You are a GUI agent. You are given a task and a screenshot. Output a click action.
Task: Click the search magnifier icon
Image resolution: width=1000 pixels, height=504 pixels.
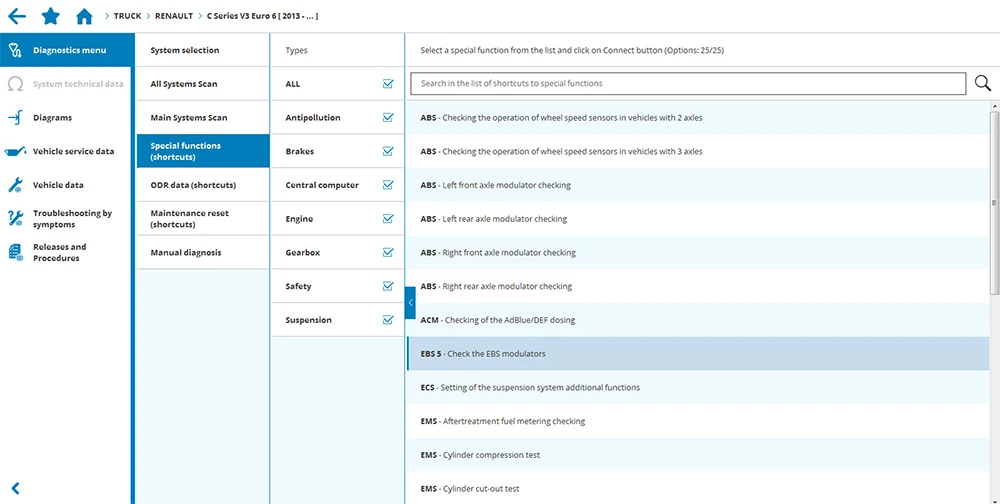(983, 83)
